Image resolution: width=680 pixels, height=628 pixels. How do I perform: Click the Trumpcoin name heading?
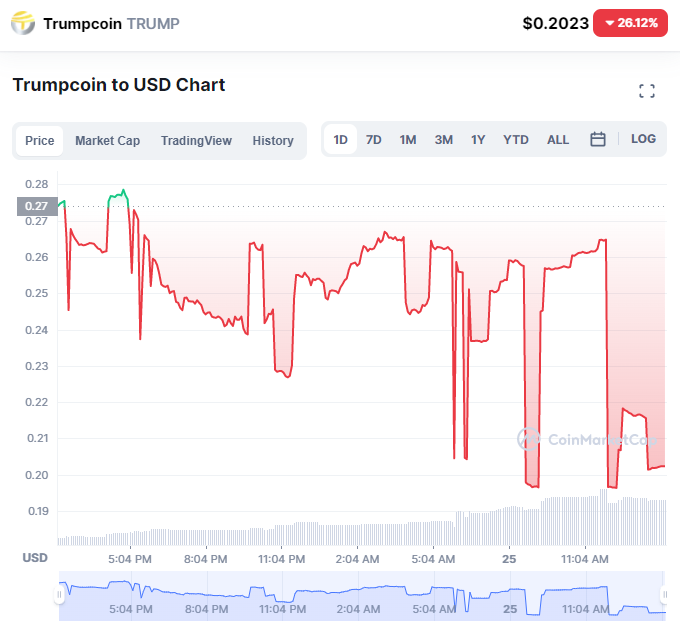pyautogui.click(x=82, y=23)
